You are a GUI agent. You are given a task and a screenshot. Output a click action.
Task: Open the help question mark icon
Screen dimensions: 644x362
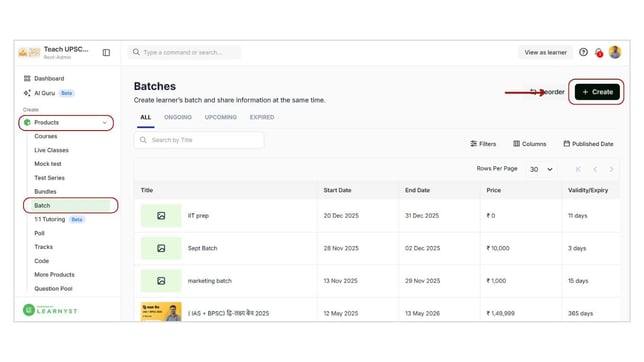(x=583, y=52)
